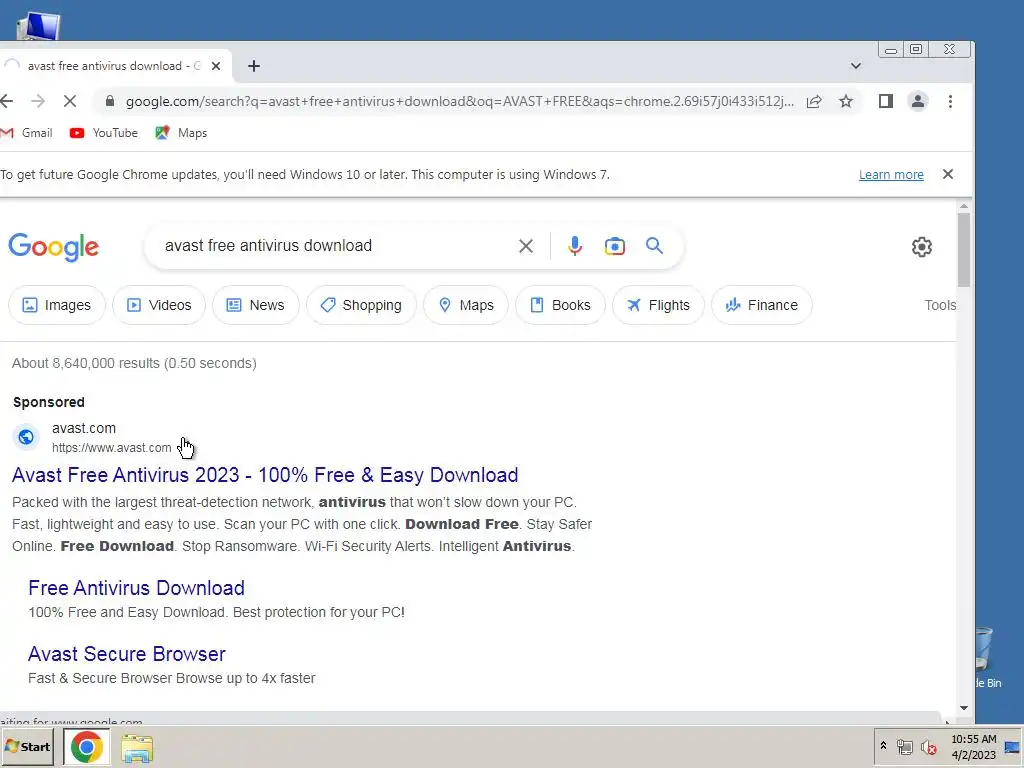Filter results by News
The width and height of the screenshot is (1024, 768).
255,305
